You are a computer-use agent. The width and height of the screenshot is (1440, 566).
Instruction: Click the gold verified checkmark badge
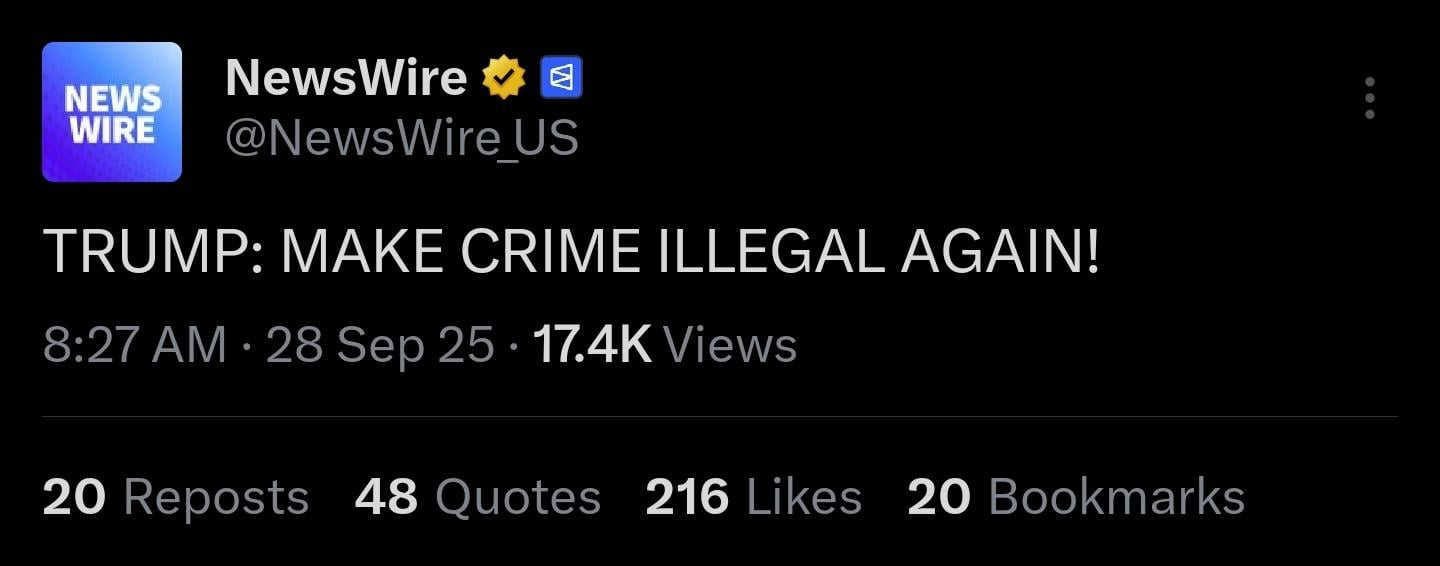[504, 78]
